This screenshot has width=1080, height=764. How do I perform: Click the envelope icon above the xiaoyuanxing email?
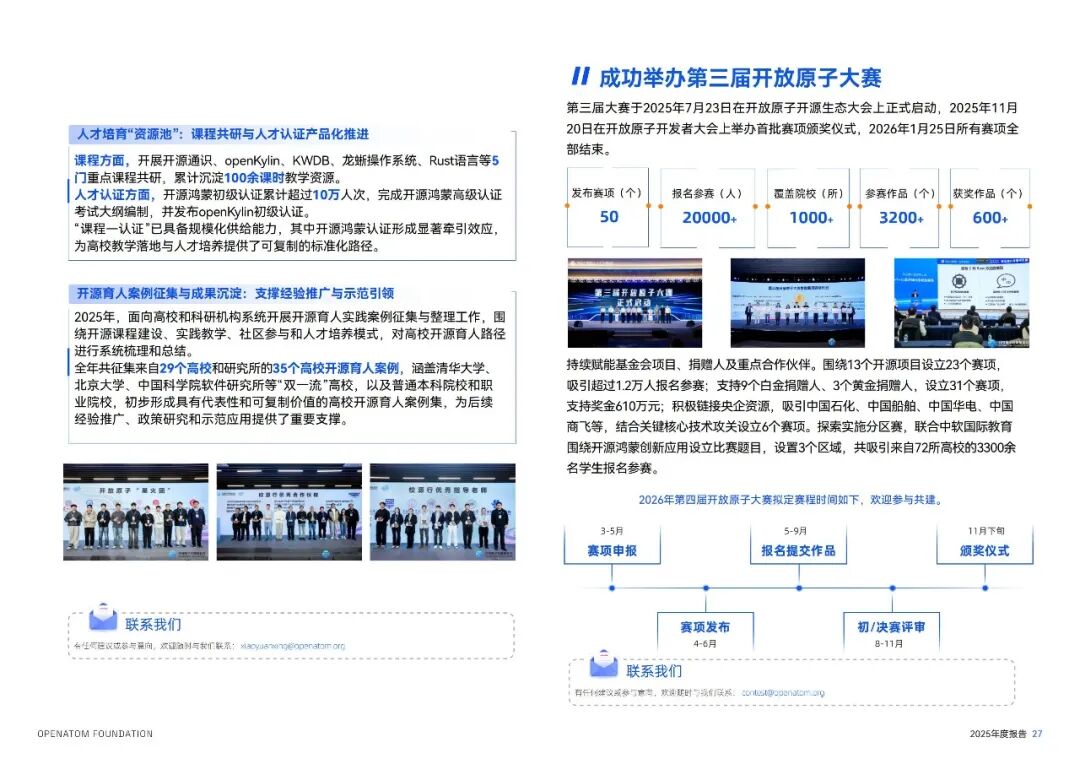pyautogui.click(x=103, y=617)
